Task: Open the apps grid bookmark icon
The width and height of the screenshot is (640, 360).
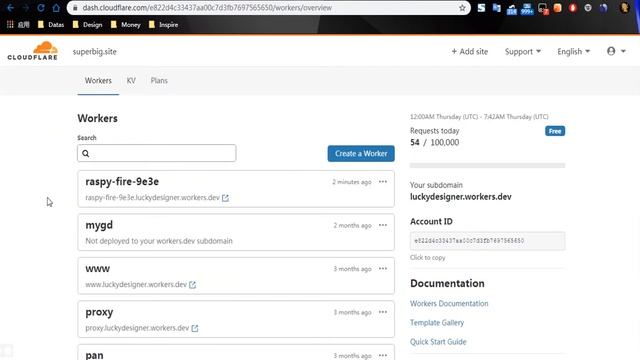Action: tap(10, 24)
